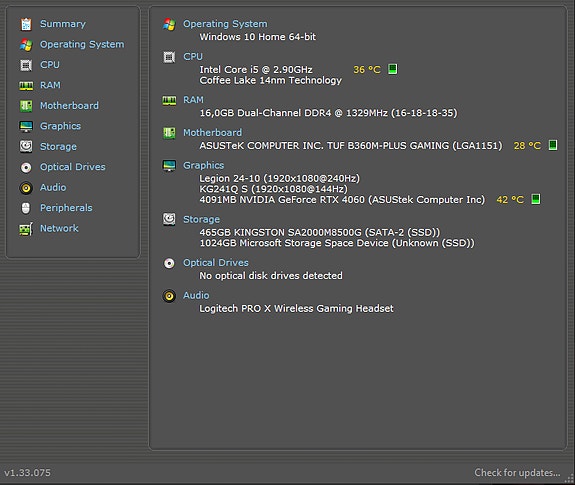575x485 pixels.
Task: Open the Graphics heading in summary panel
Action: coord(204,165)
